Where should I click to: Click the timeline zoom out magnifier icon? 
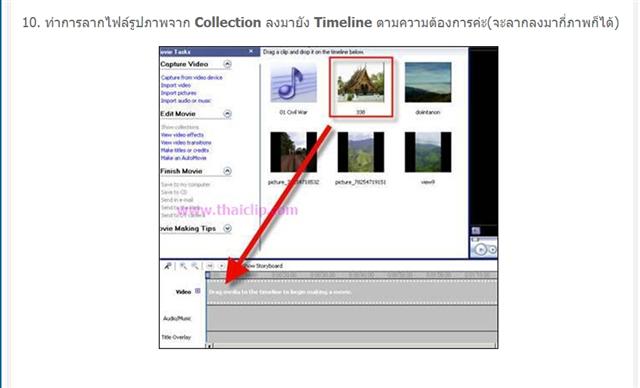(195, 266)
